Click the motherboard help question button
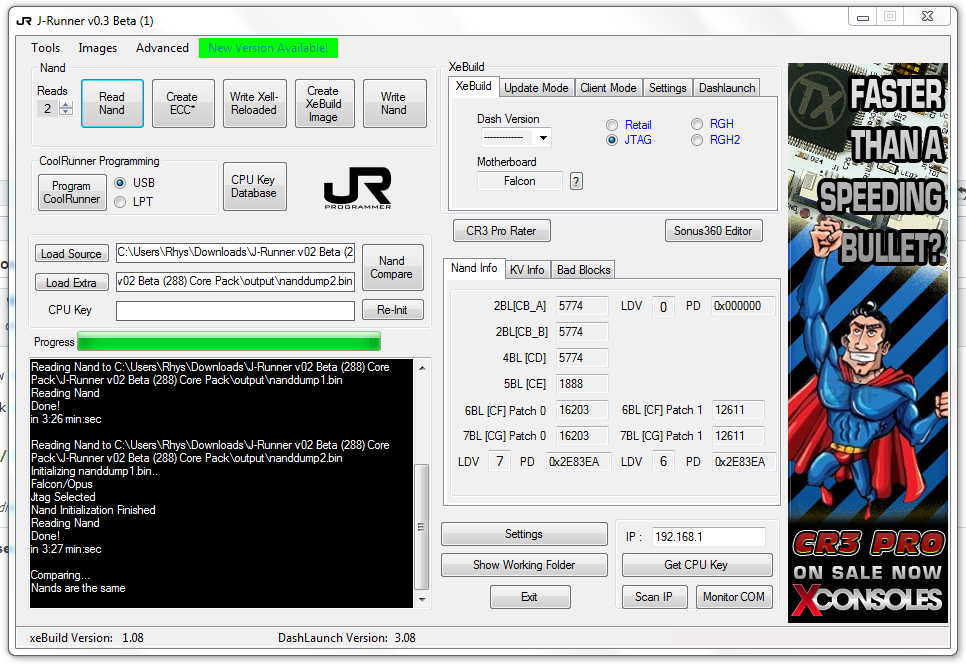This screenshot has width=966, height=664. click(x=576, y=181)
